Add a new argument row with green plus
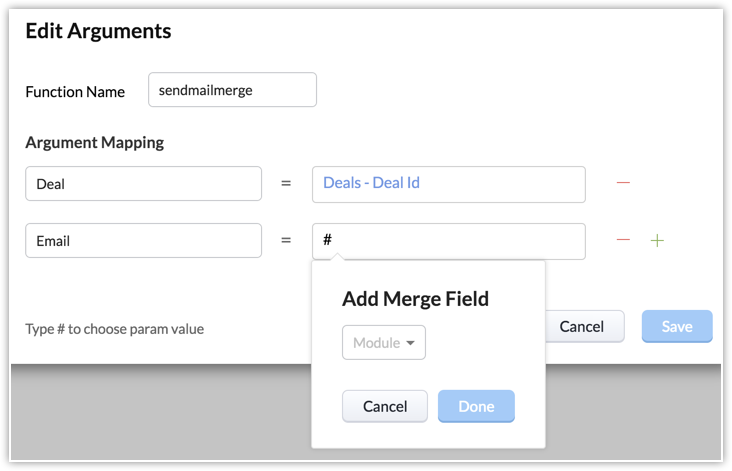Viewport: 732px width, 471px height. pos(657,241)
